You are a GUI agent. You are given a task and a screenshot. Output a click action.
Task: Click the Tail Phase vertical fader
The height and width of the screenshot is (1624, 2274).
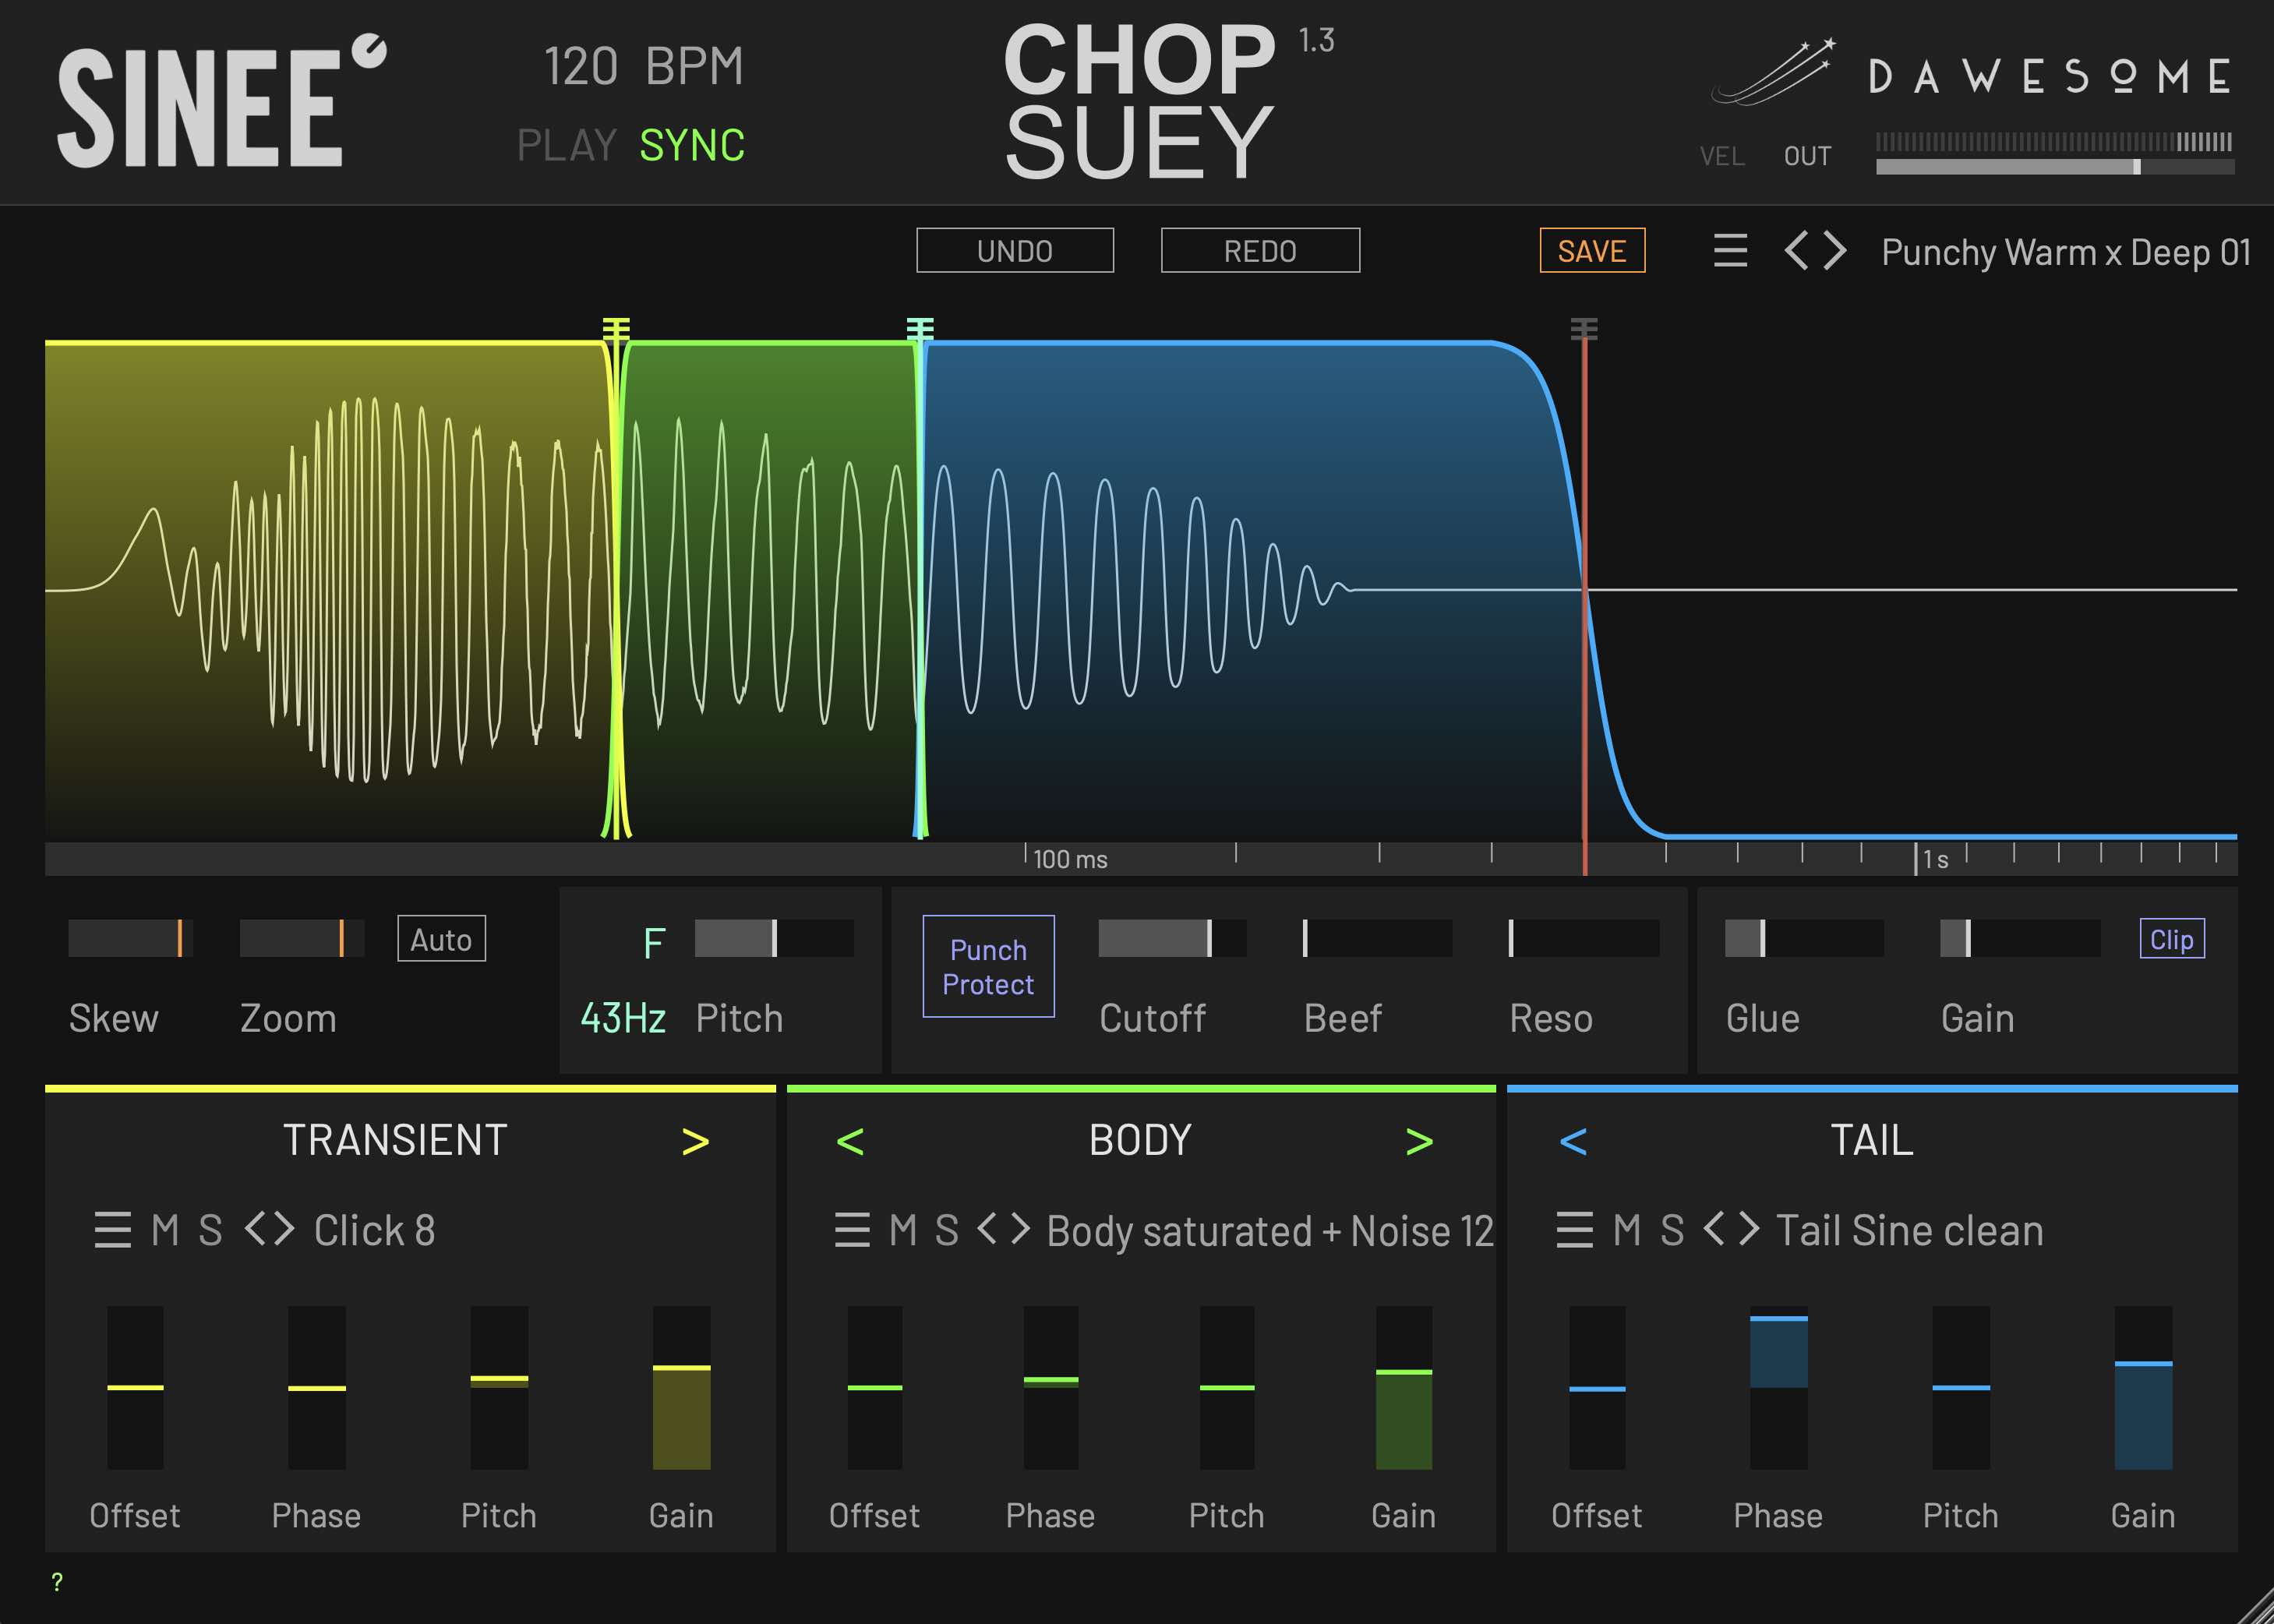1778,1387
